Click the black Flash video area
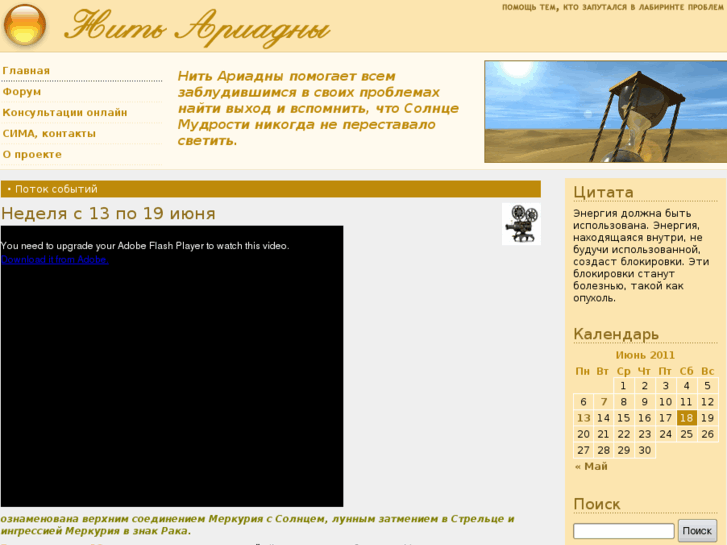Viewport: 727px width, 545px height. pos(172,366)
